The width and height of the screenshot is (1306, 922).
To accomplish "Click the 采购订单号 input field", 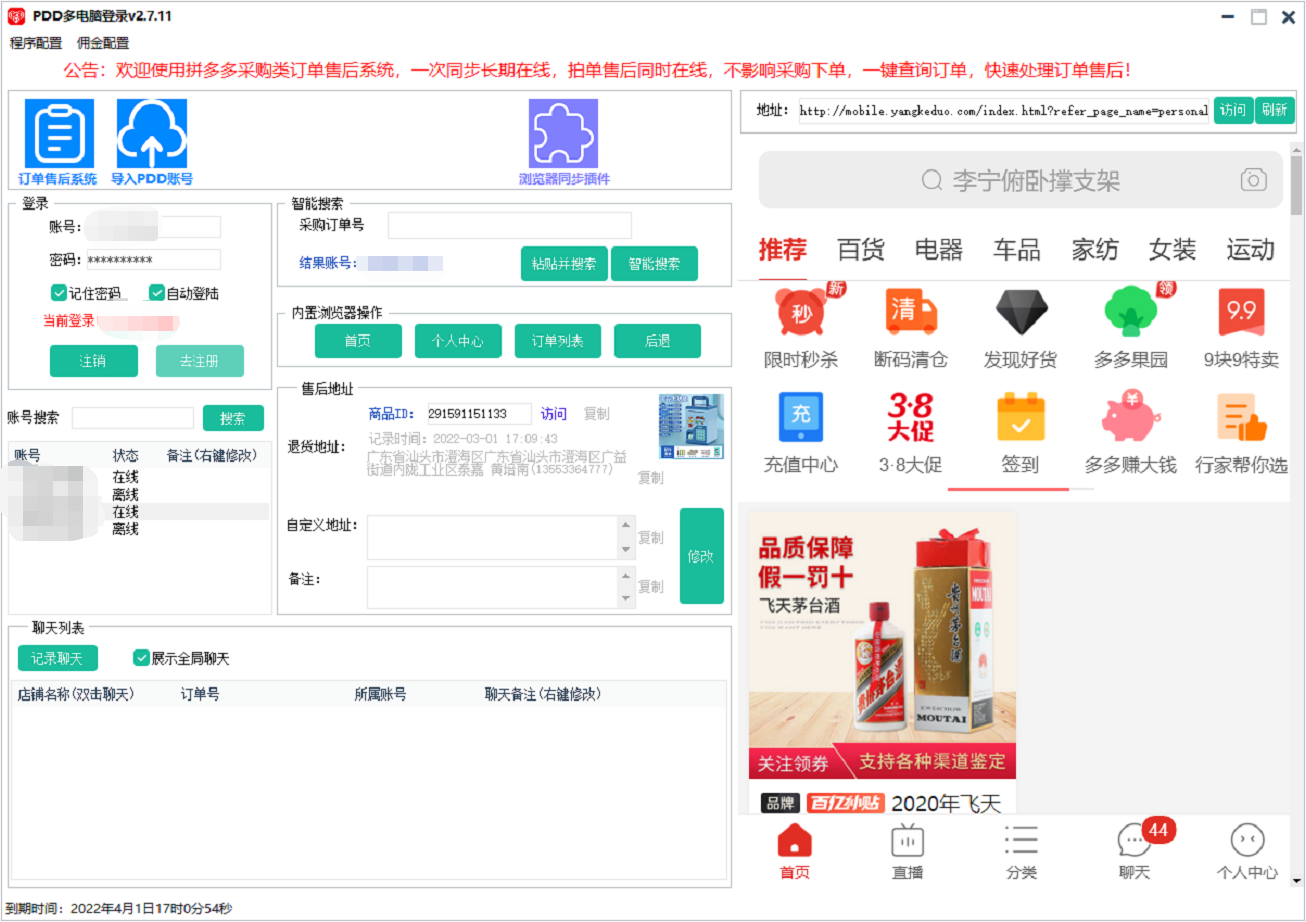I will 509,225.
